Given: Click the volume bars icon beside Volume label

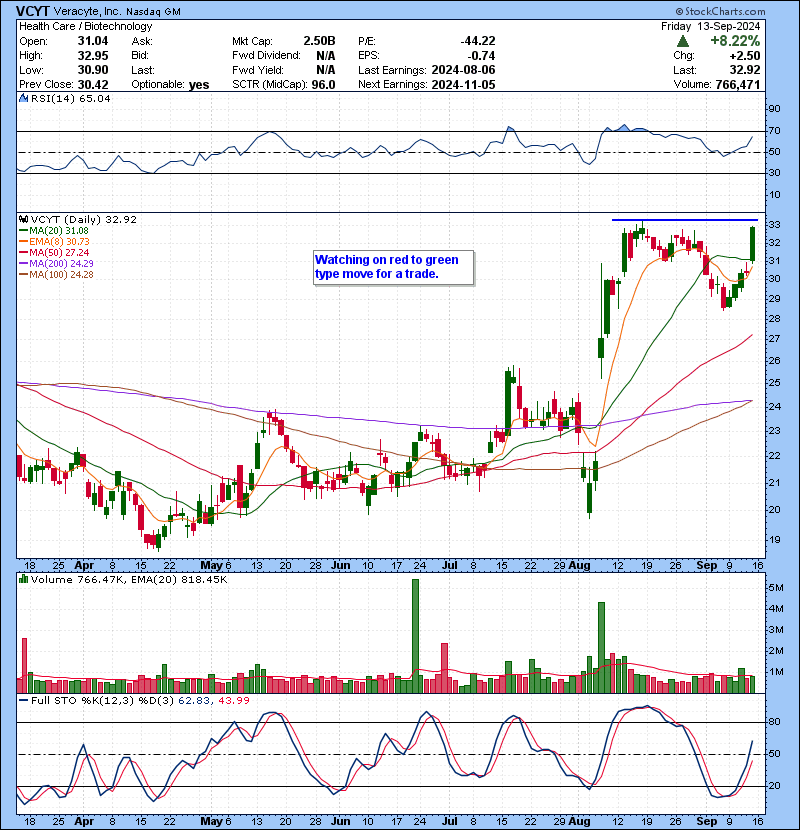Looking at the screenshot, I should click(x=23, y=579).
